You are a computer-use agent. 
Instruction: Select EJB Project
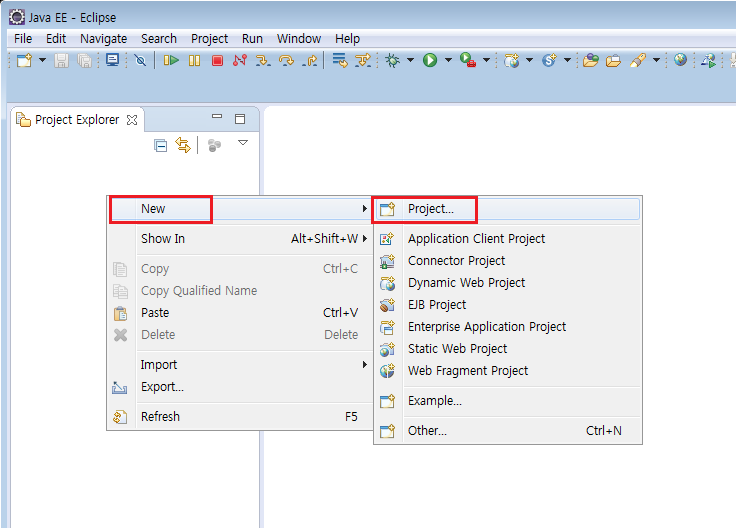[x=507, y=305]
